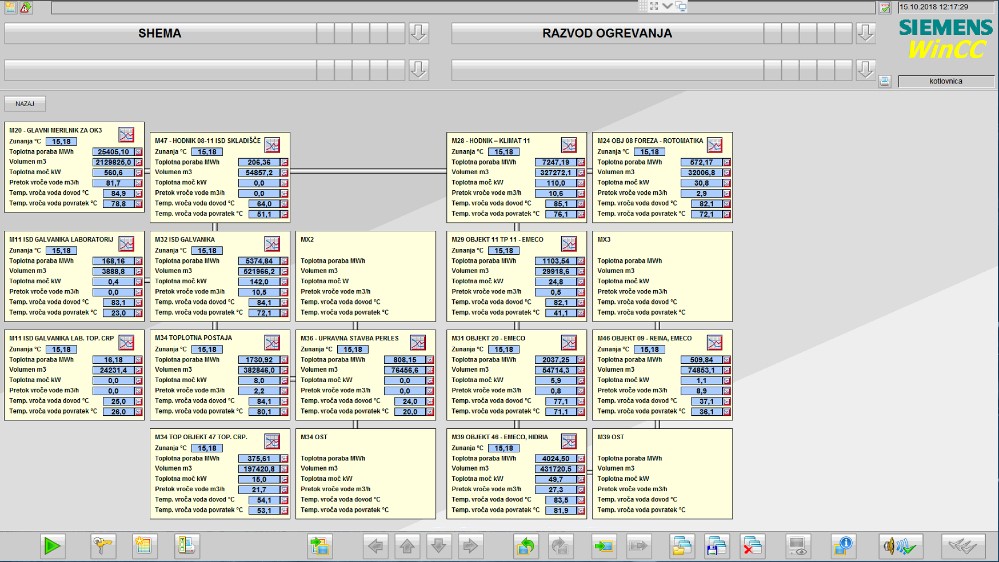Click the green play arrow toolbar icon
The width and height of the screenshot is (999, 562).
tap(52, 546)
